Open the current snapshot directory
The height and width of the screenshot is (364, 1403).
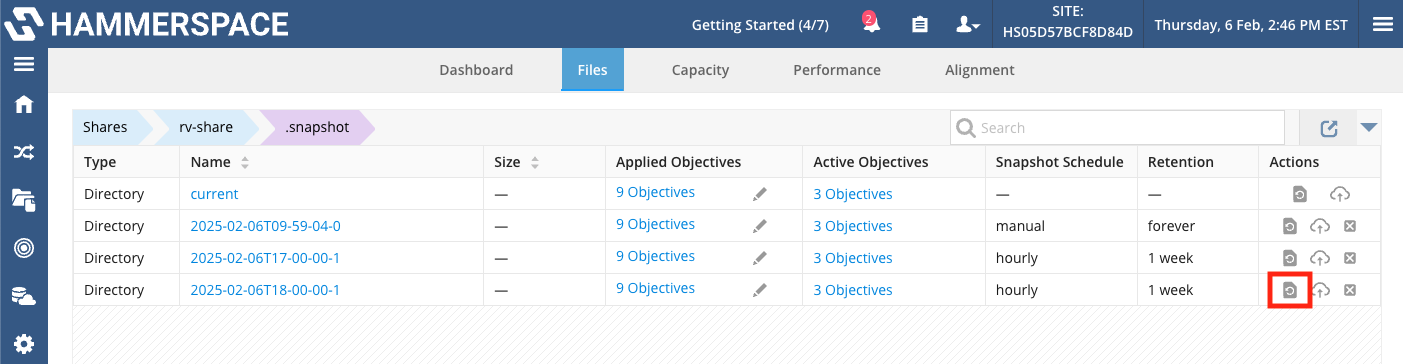[214, 194]
